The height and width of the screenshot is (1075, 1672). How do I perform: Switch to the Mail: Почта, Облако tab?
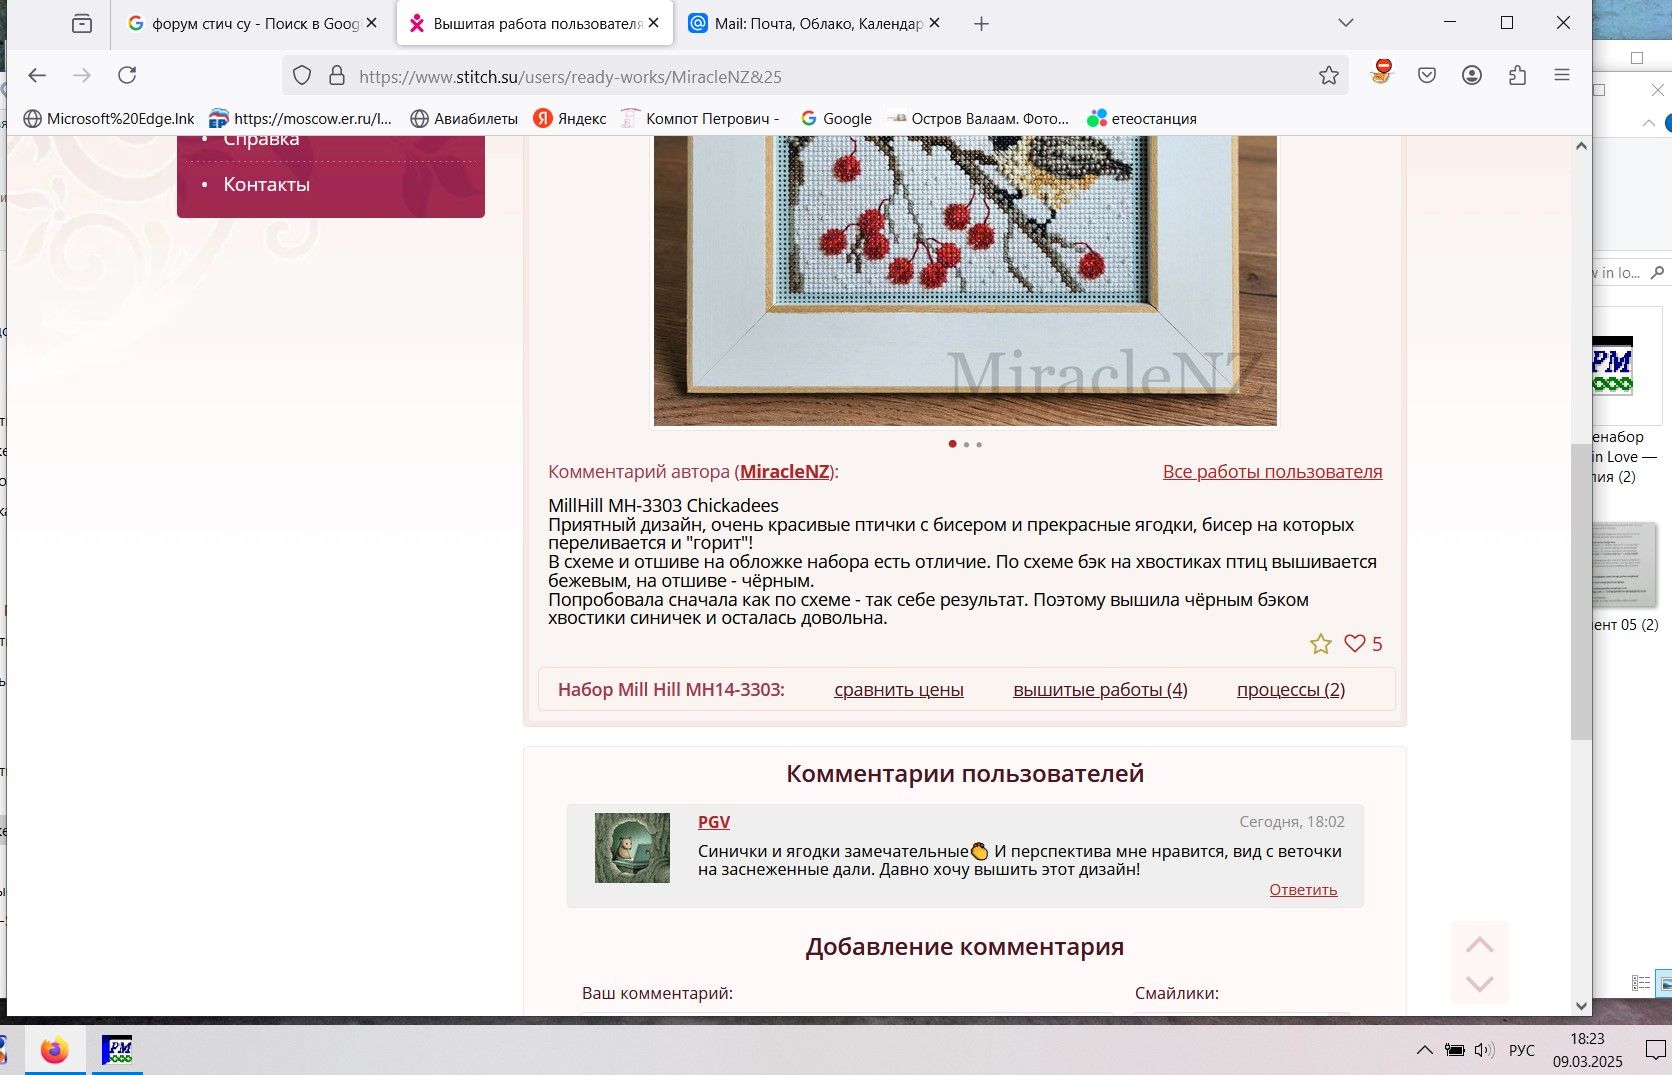coord(817,23)
